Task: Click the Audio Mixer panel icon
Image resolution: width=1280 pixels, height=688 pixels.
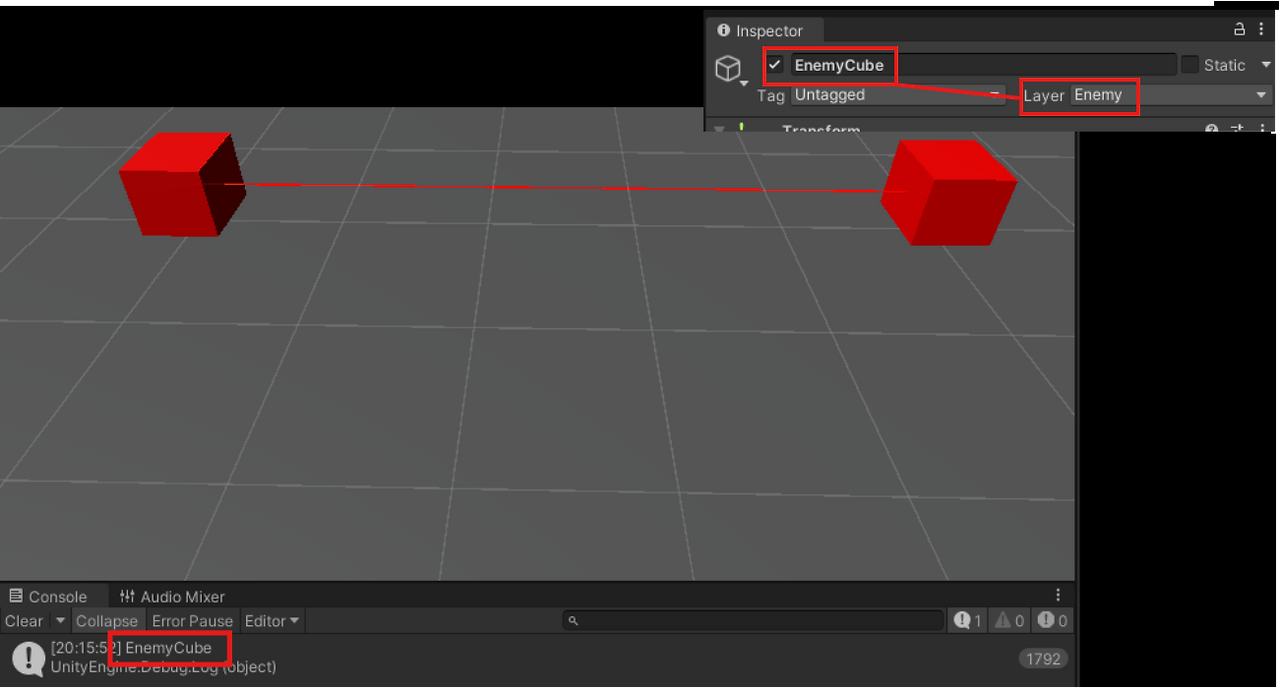Action: pyautogui.click(x=128, y=596)
